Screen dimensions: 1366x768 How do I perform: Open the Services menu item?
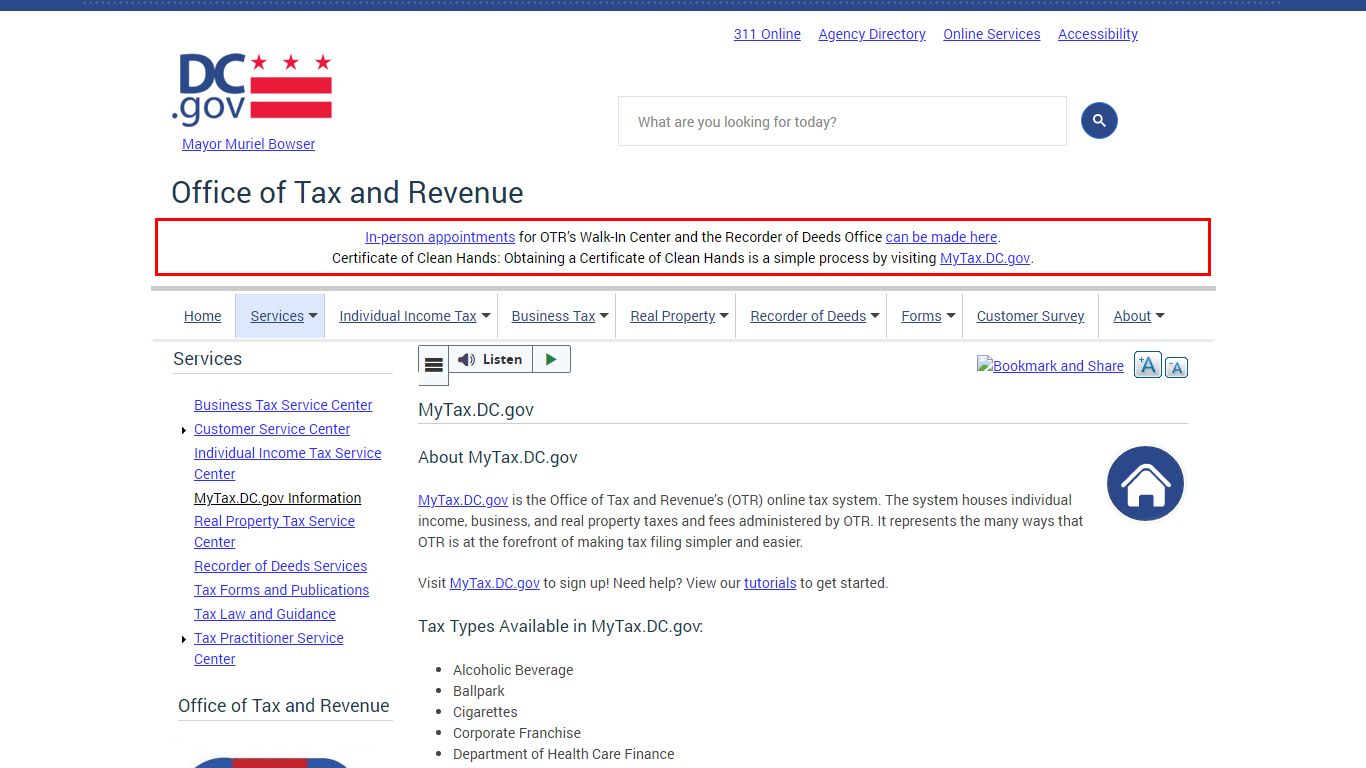coord(277,316)
